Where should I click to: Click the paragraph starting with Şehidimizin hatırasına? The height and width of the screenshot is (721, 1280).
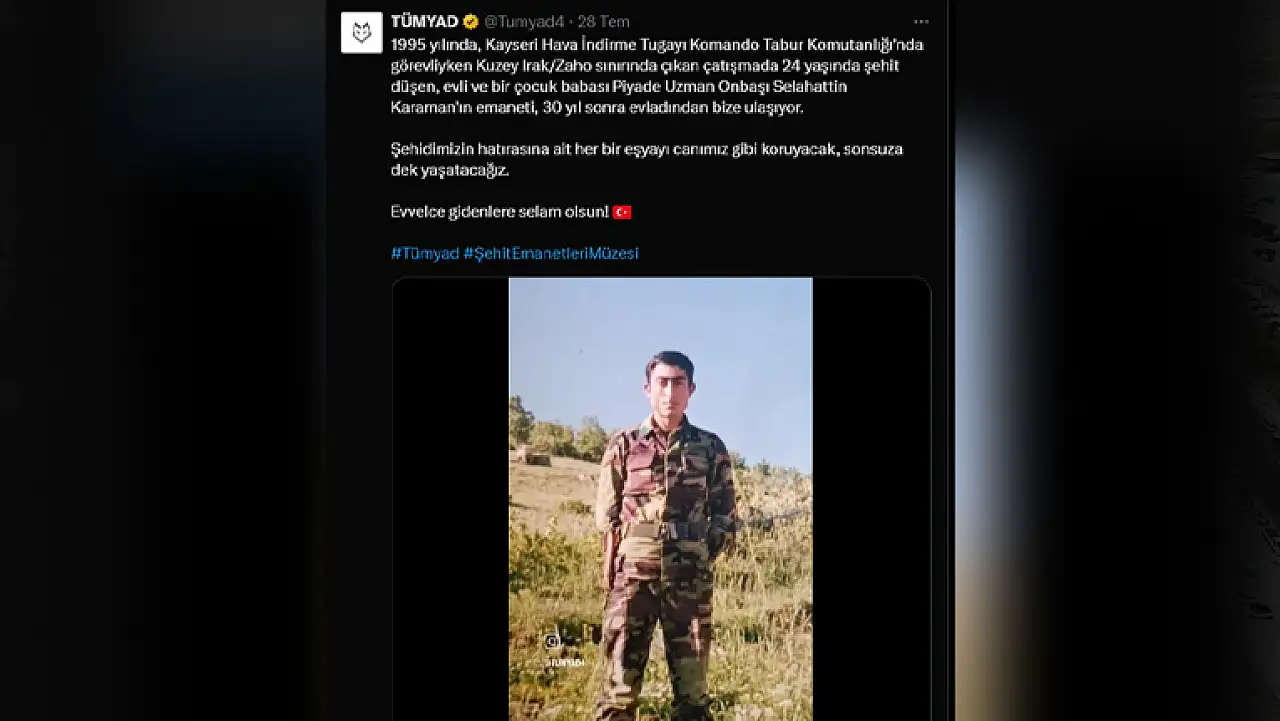pyautogui.click(x=647, y=160)
